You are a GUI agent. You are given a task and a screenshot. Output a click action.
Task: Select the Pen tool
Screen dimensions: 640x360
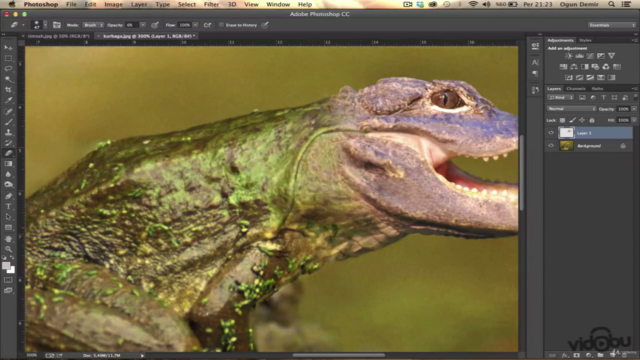pyautogui.click(x=8, y=196)
